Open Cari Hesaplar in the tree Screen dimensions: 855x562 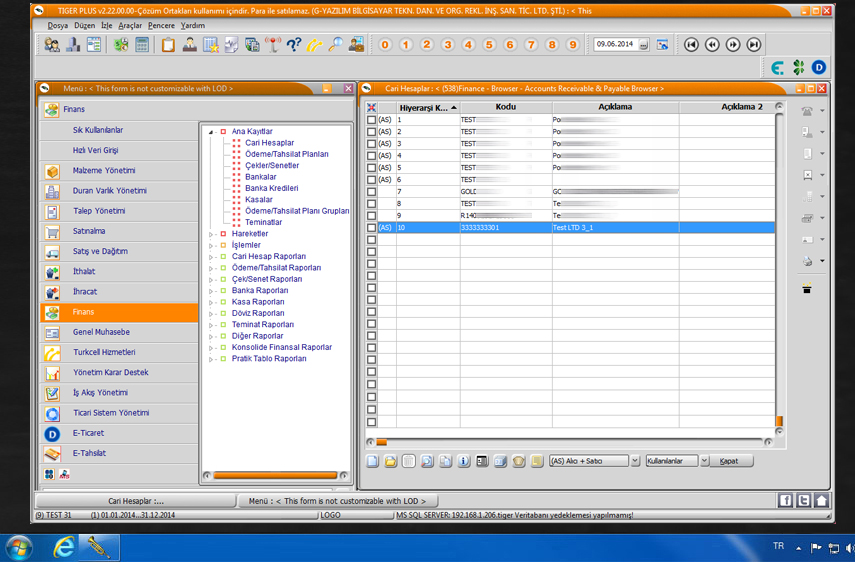click(x=269, y=143)
